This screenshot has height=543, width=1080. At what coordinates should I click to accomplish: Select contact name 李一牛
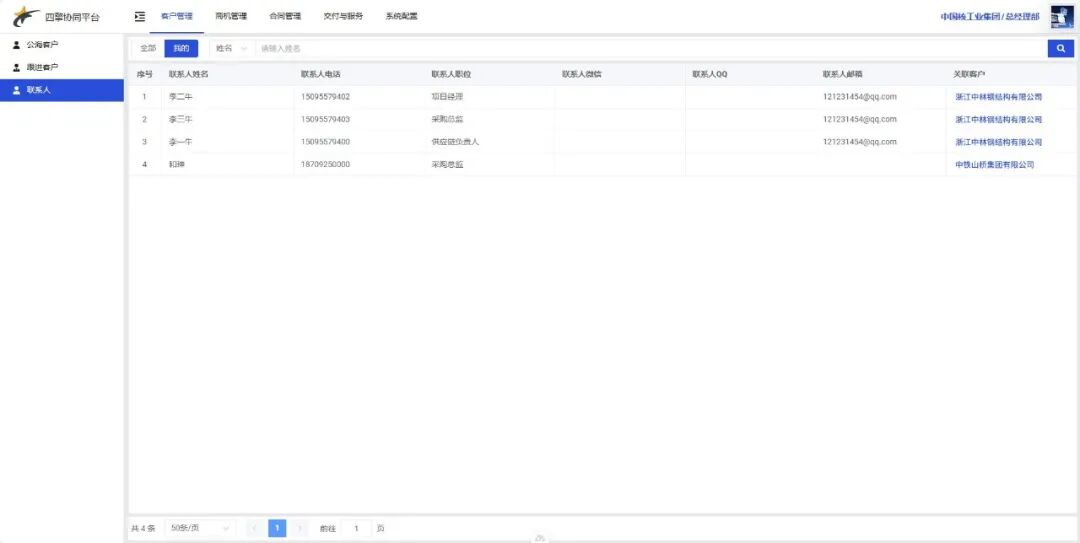pos(180,143)
